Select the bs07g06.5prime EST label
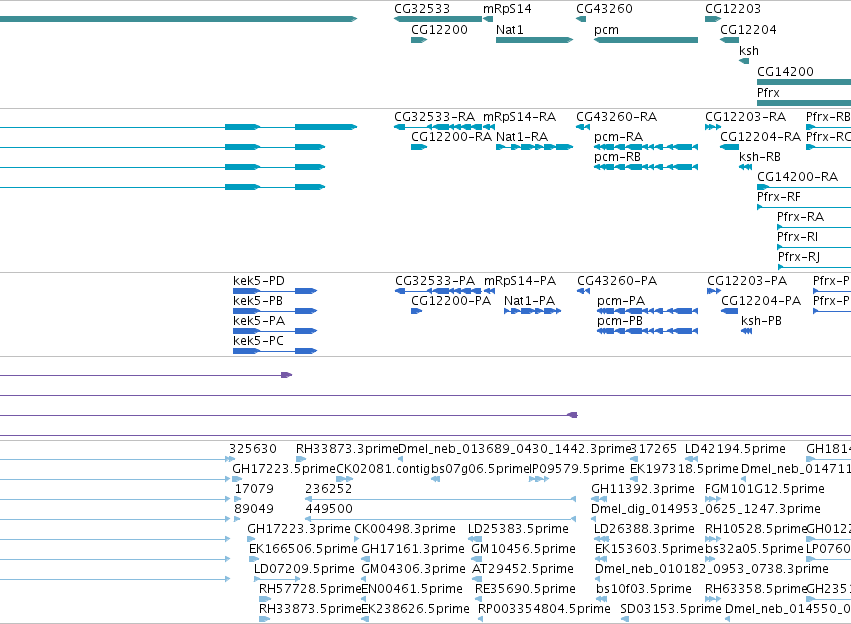This screenshot has height=624, width=851. (x=480, y=469)
